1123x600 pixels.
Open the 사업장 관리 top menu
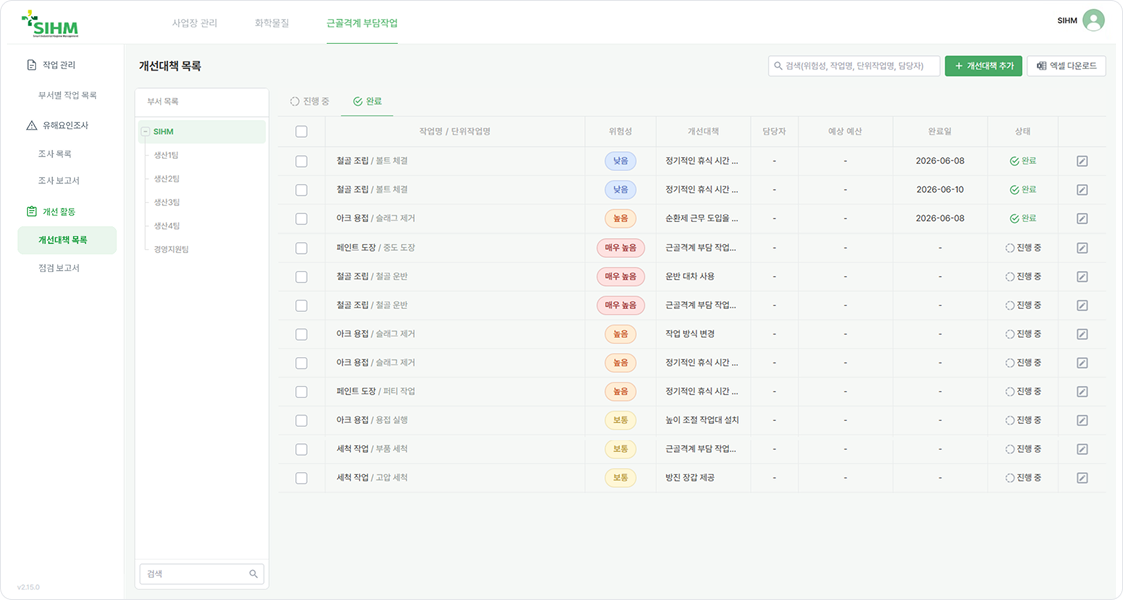click(194, 23)
